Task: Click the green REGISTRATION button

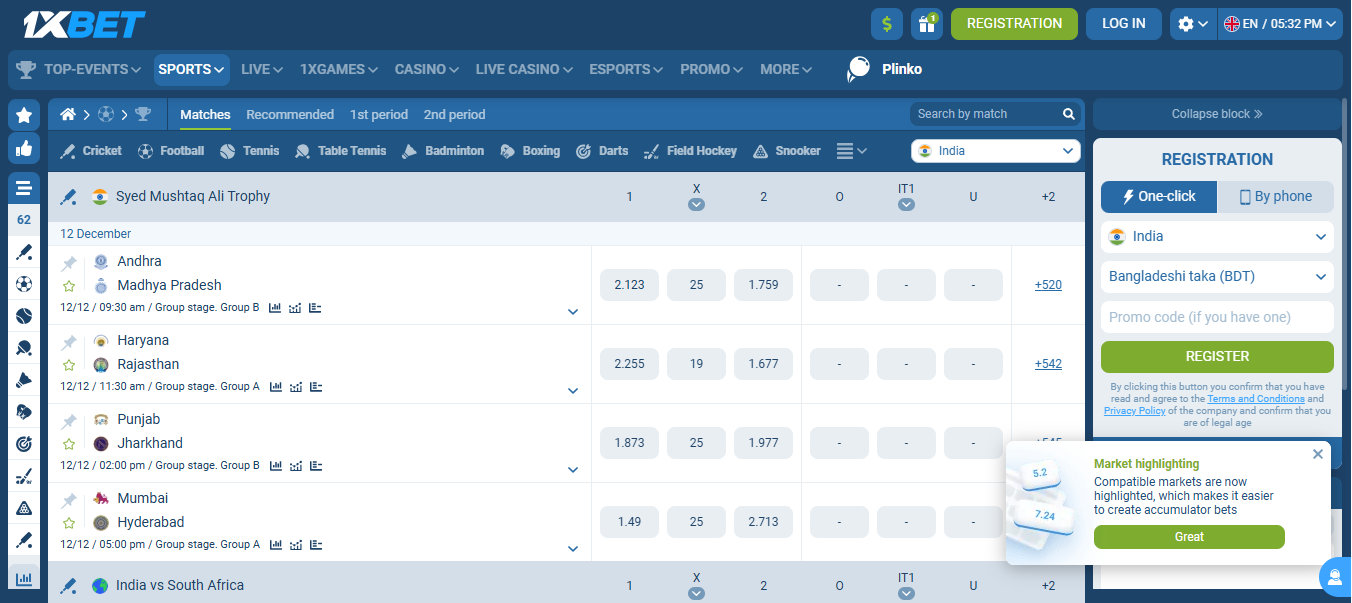Action: click(1014, 22)
